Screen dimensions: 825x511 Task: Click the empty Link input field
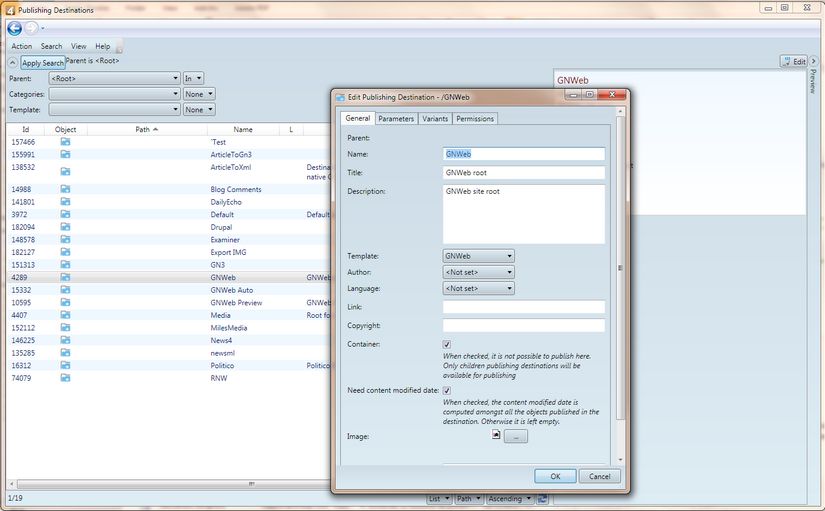point(524,307)
